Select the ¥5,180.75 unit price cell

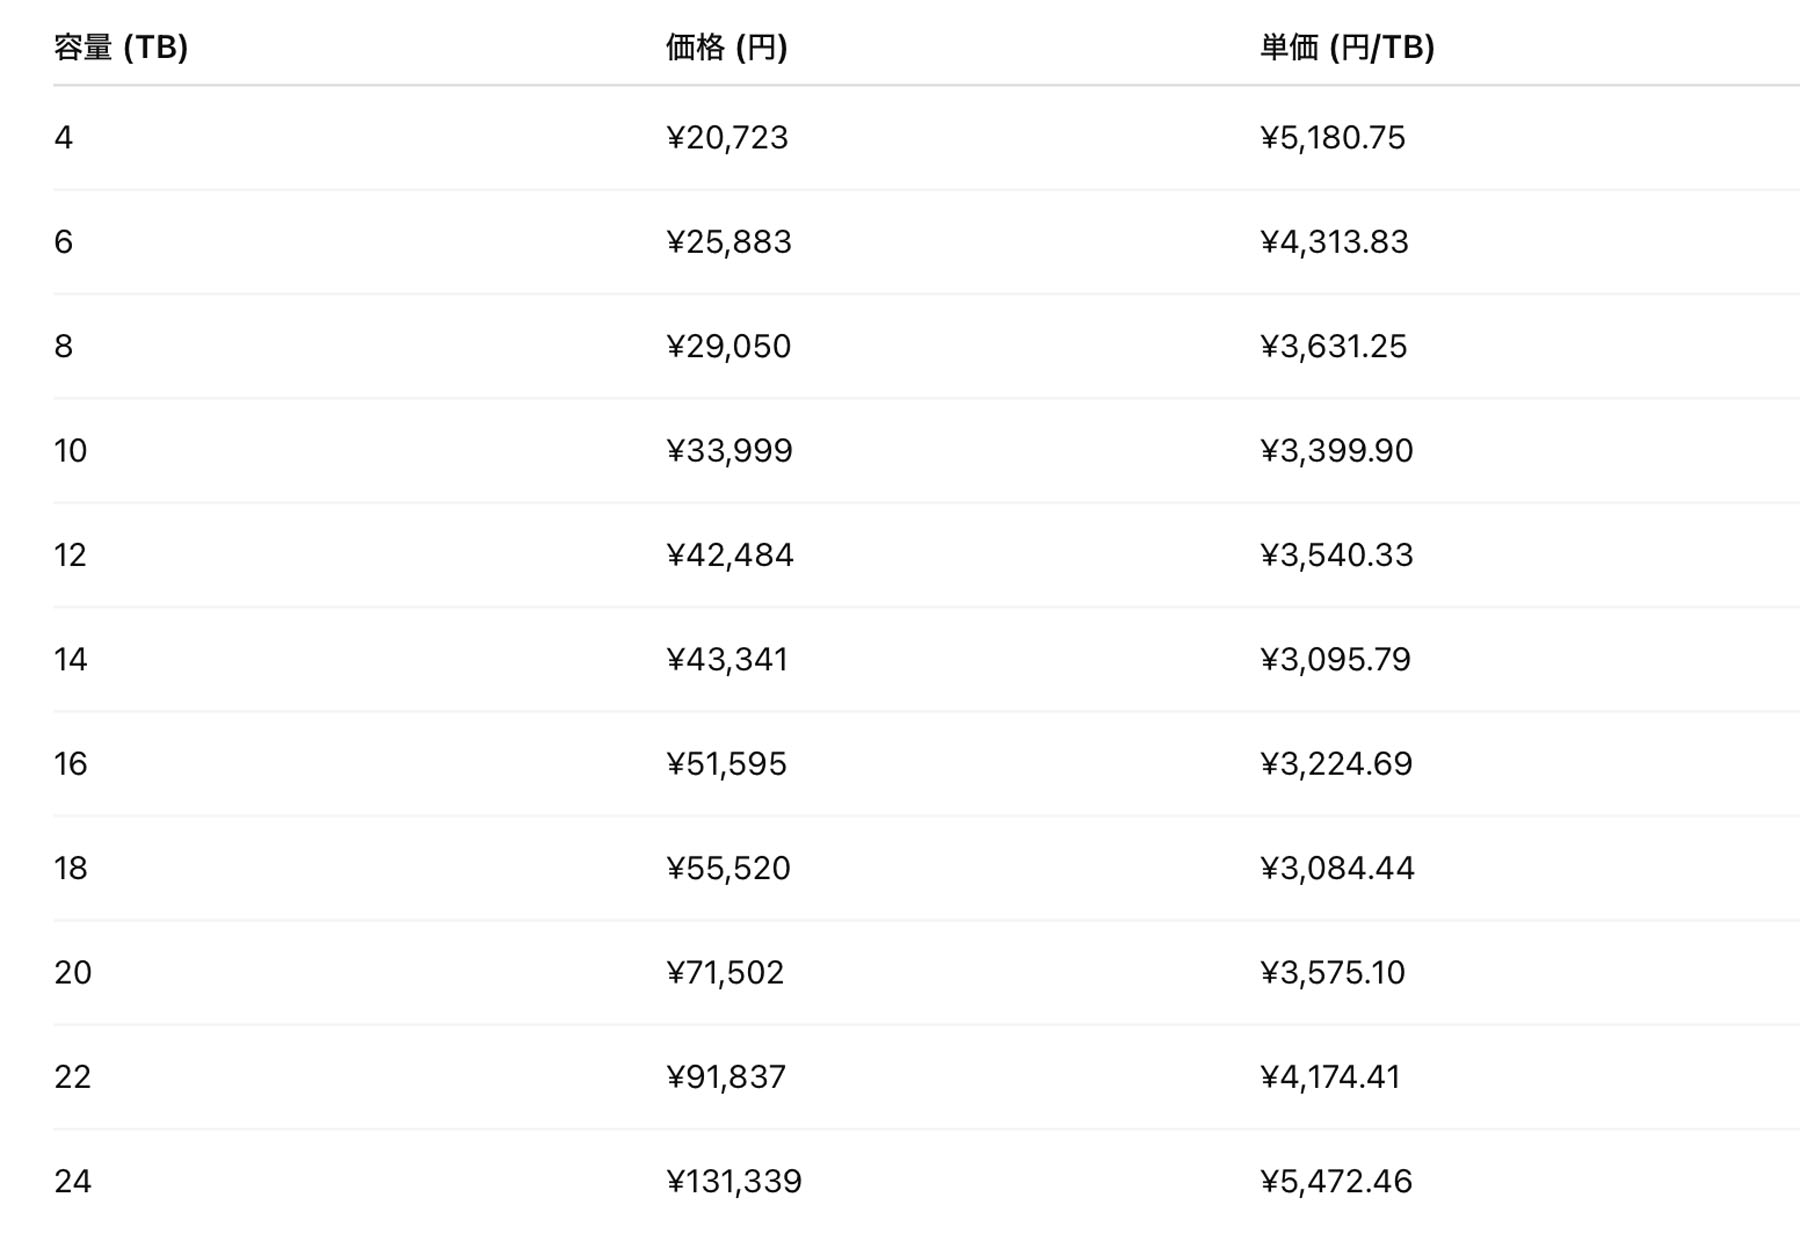click(1332, 137)
